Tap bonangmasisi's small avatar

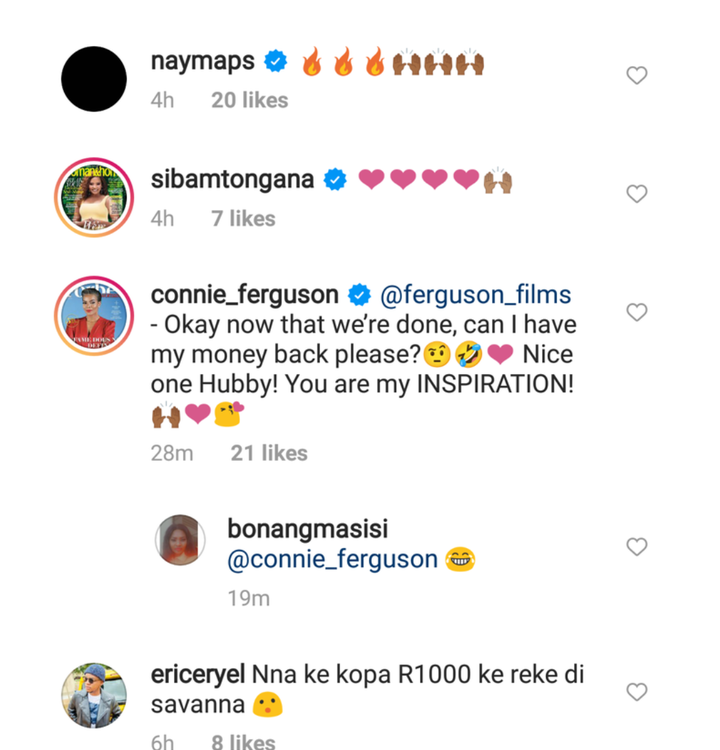180,541
